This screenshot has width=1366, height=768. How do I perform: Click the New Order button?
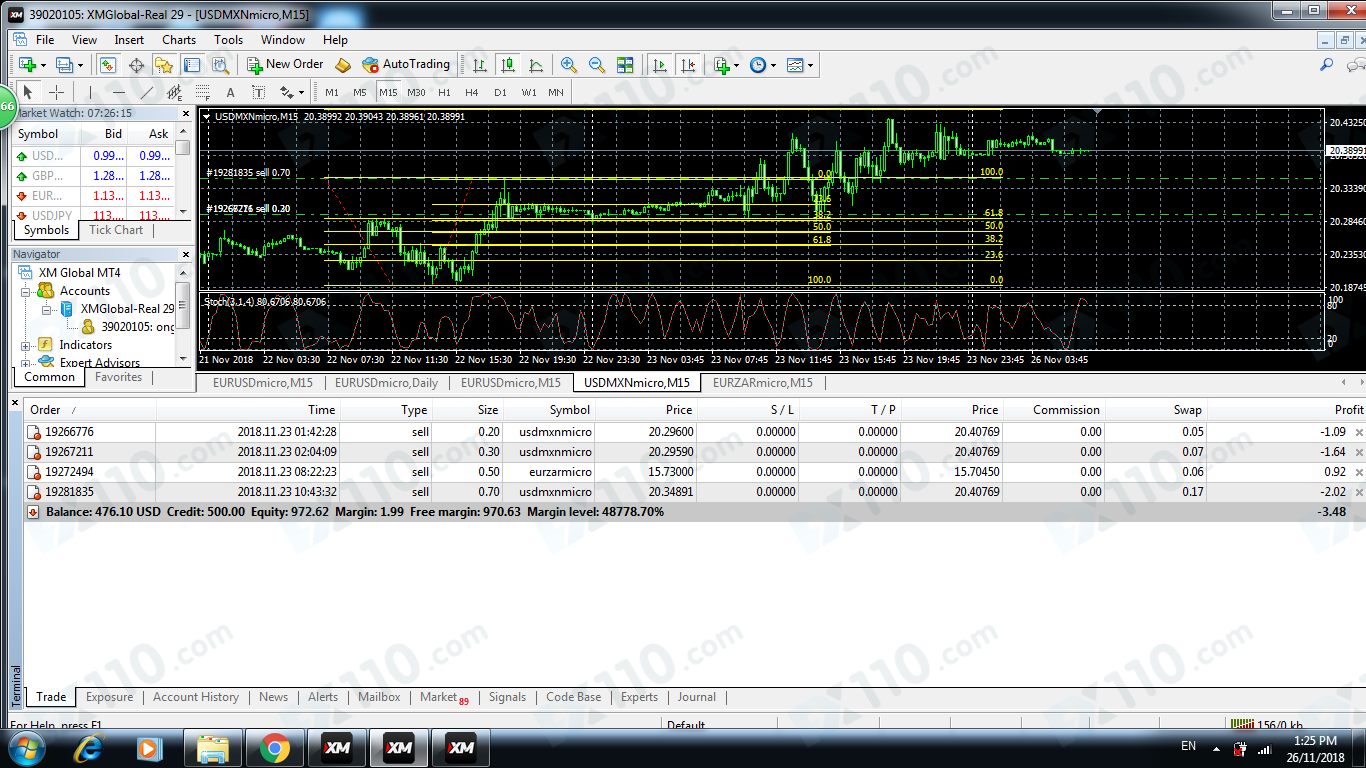(x=285, y=64)
